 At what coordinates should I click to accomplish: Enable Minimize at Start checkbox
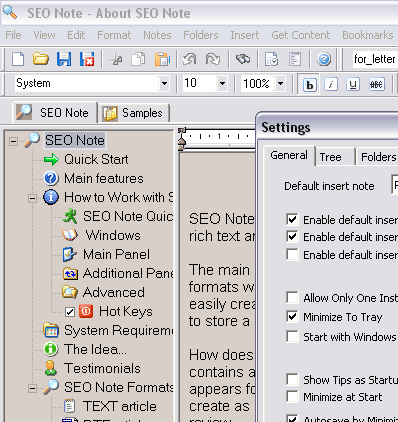click(x=292, y=397)
